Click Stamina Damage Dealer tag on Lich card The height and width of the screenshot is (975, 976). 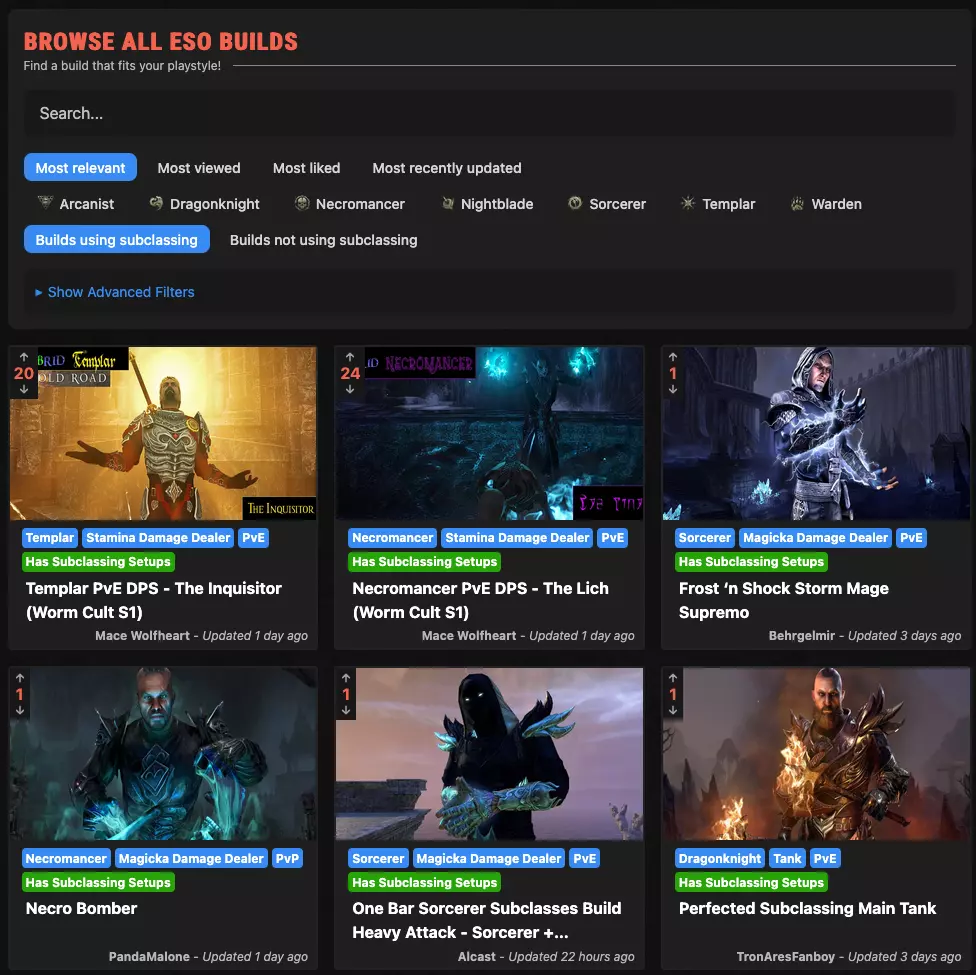(x=517, y=537)
